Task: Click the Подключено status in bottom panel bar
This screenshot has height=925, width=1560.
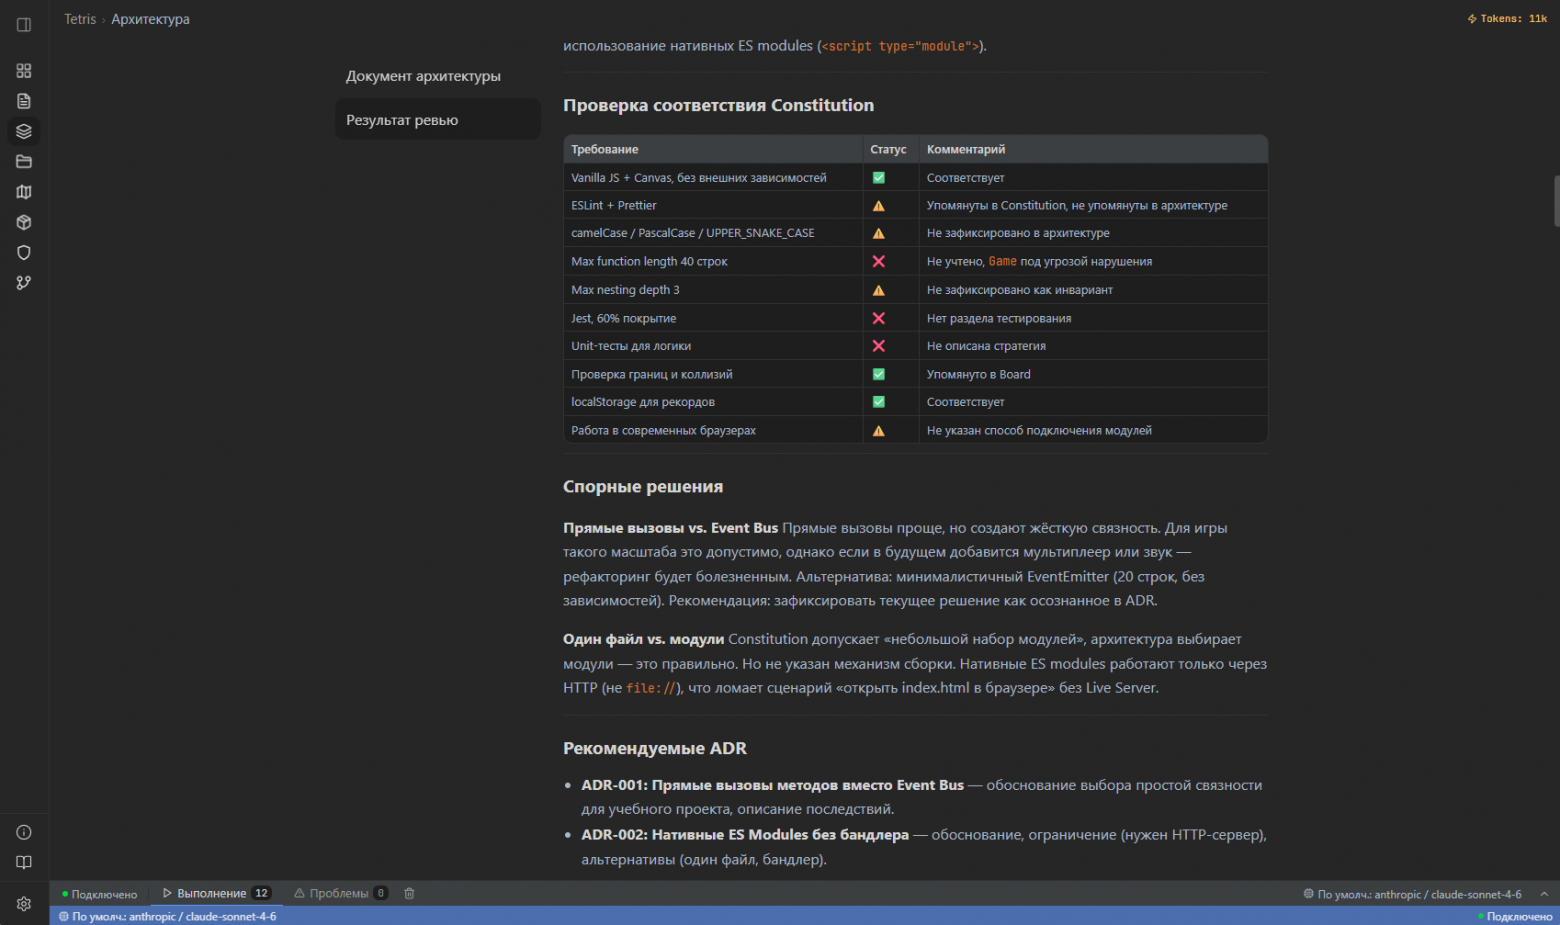Action: pos(100,894)
